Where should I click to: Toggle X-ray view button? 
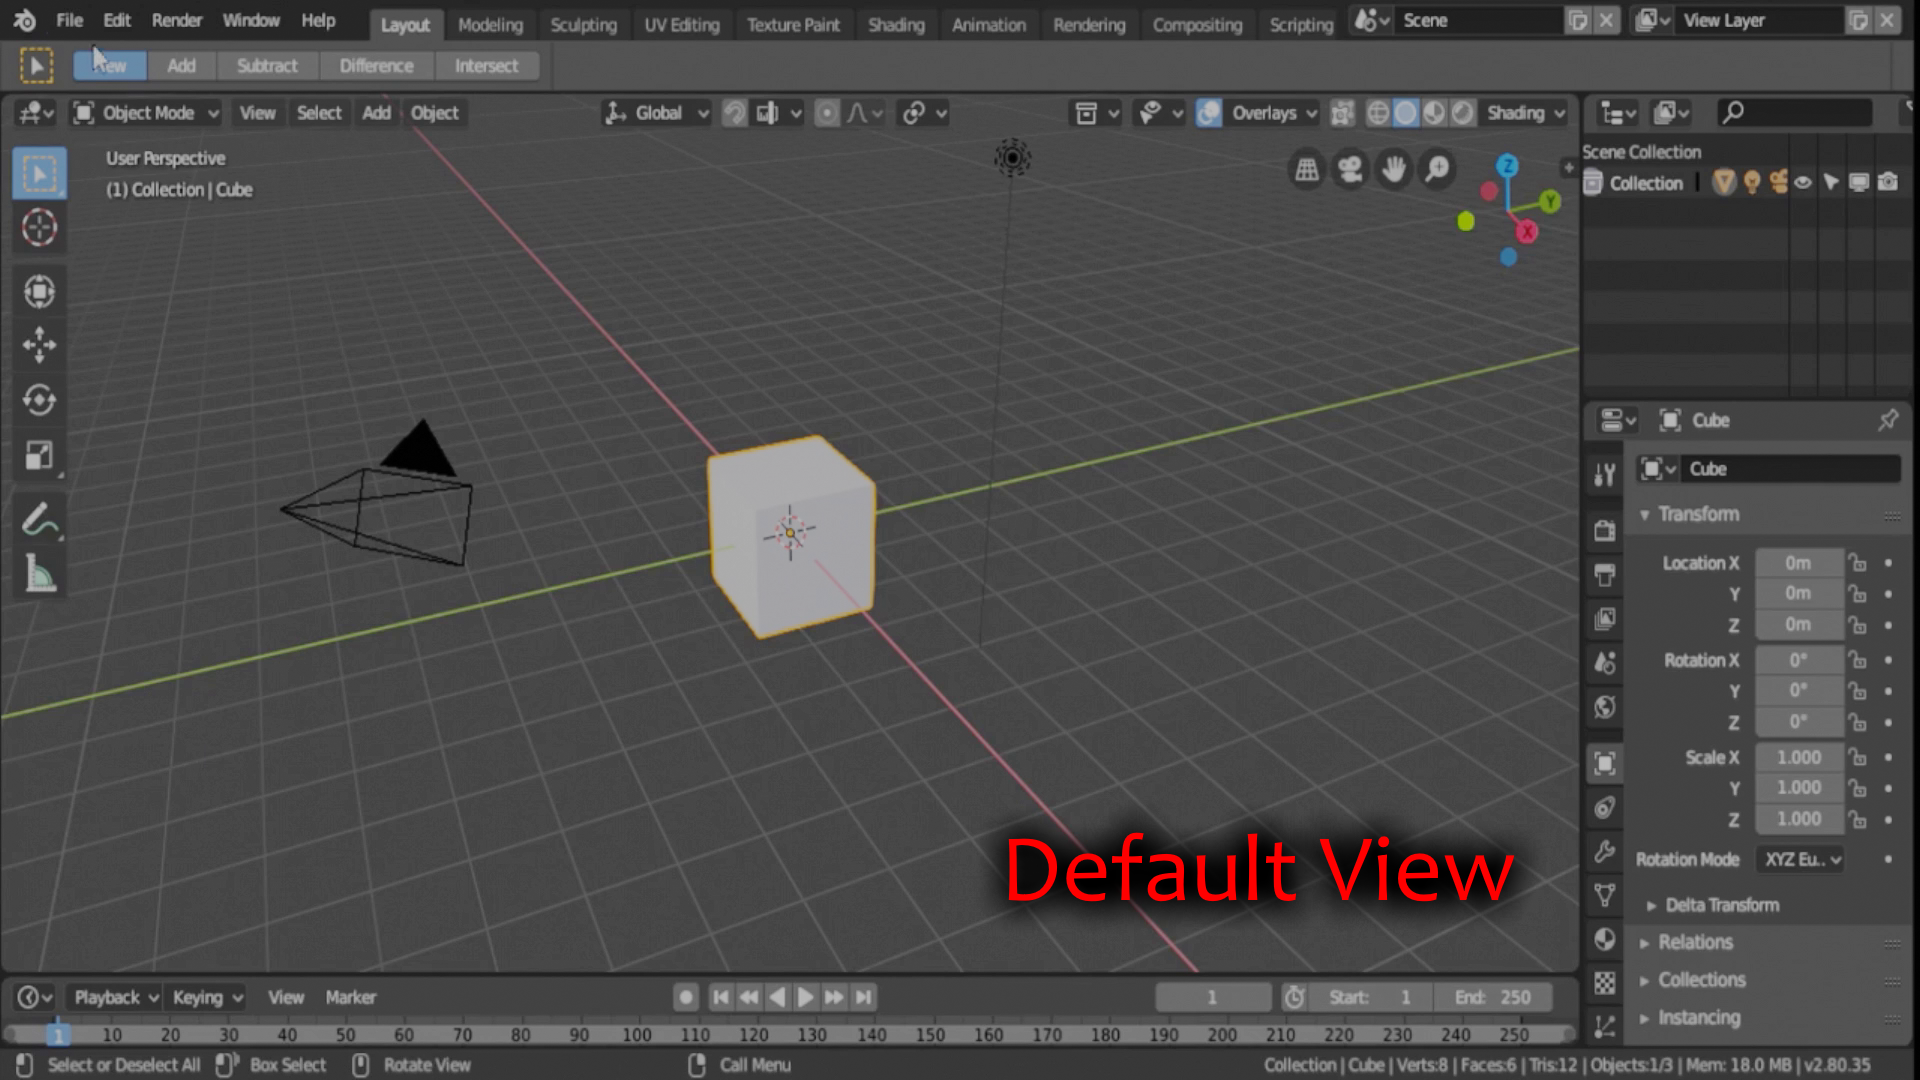point(1342,113)
